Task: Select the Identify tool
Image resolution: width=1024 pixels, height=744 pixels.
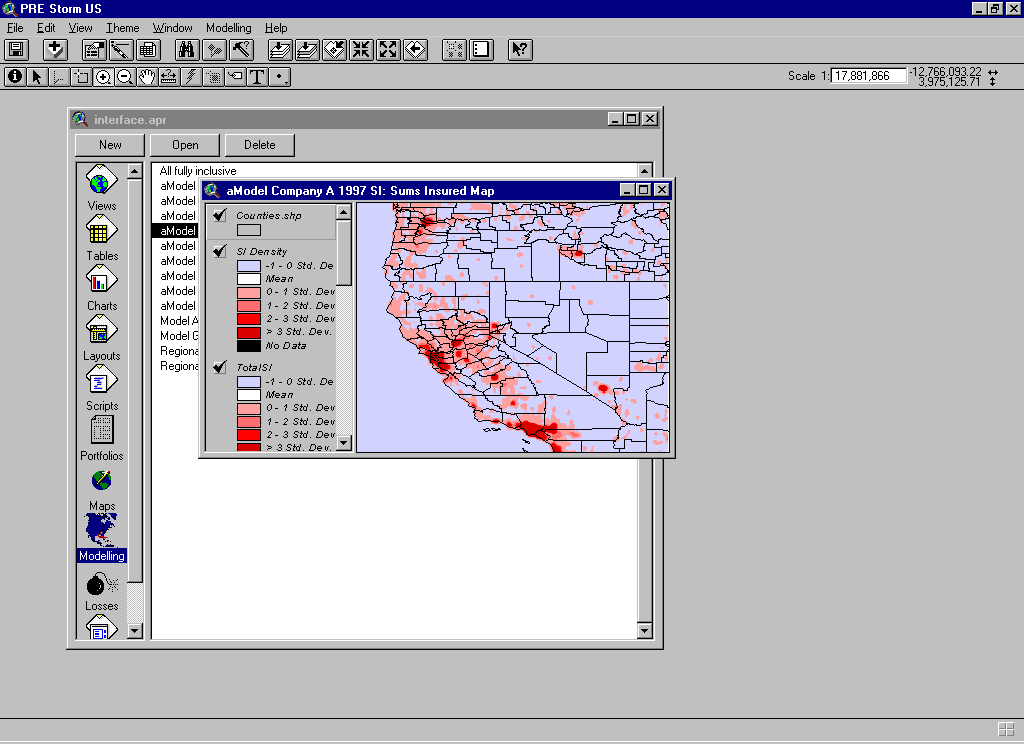Action: 15,76
